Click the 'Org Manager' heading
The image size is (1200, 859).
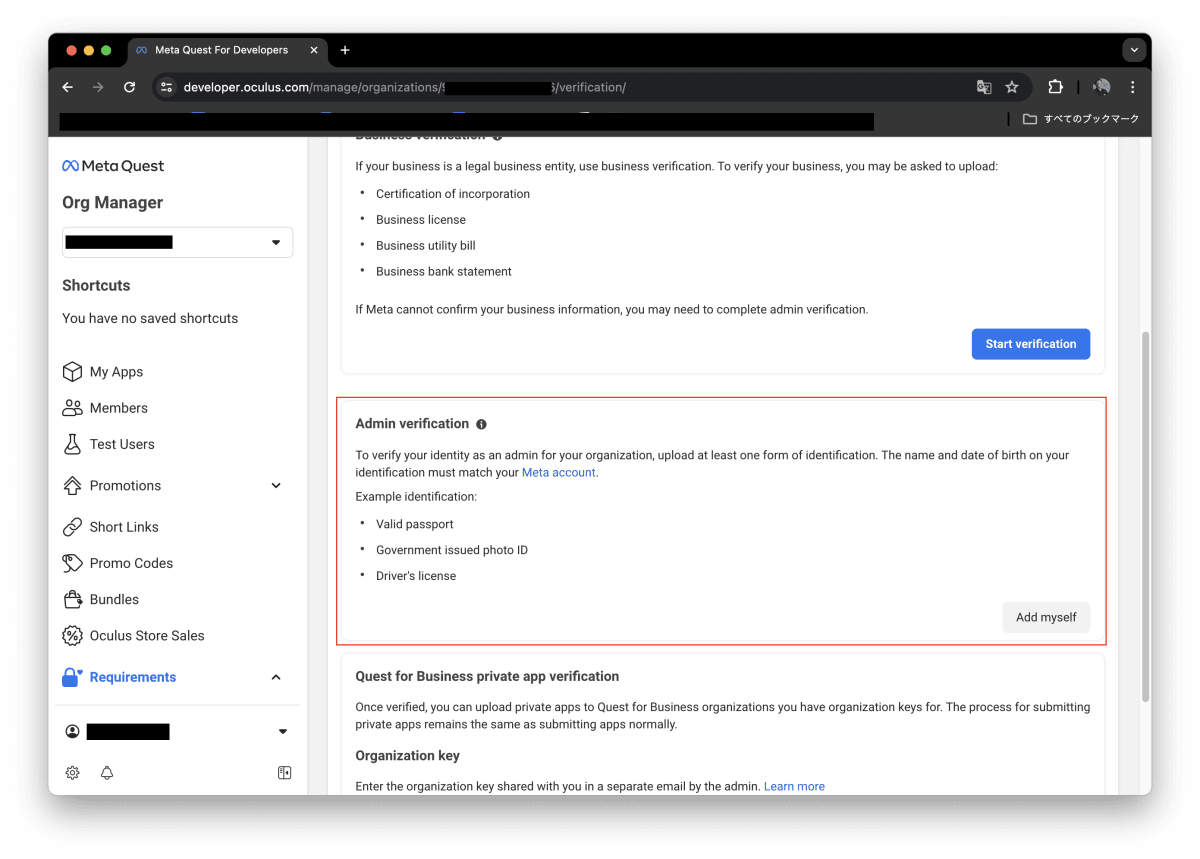[x=112, y=203]
